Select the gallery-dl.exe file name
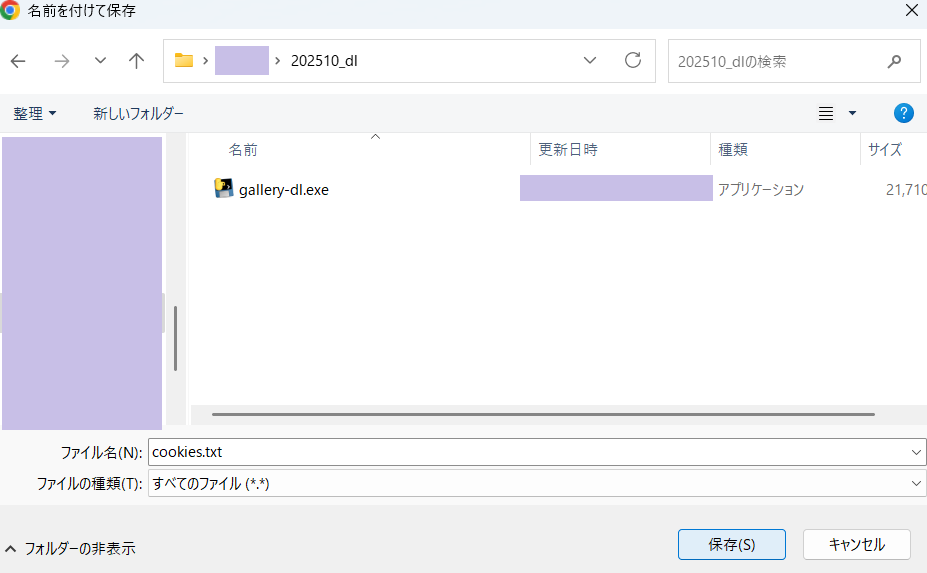This screenshot has height=573, width=927. click(x=284, y=190)
